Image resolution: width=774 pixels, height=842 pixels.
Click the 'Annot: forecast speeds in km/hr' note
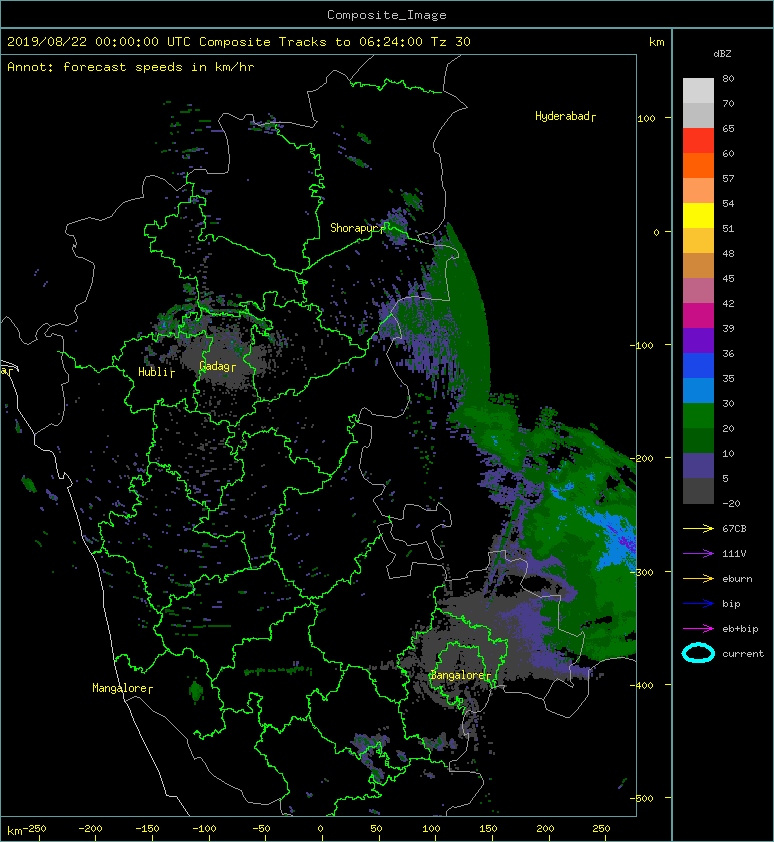pos(131,67)
